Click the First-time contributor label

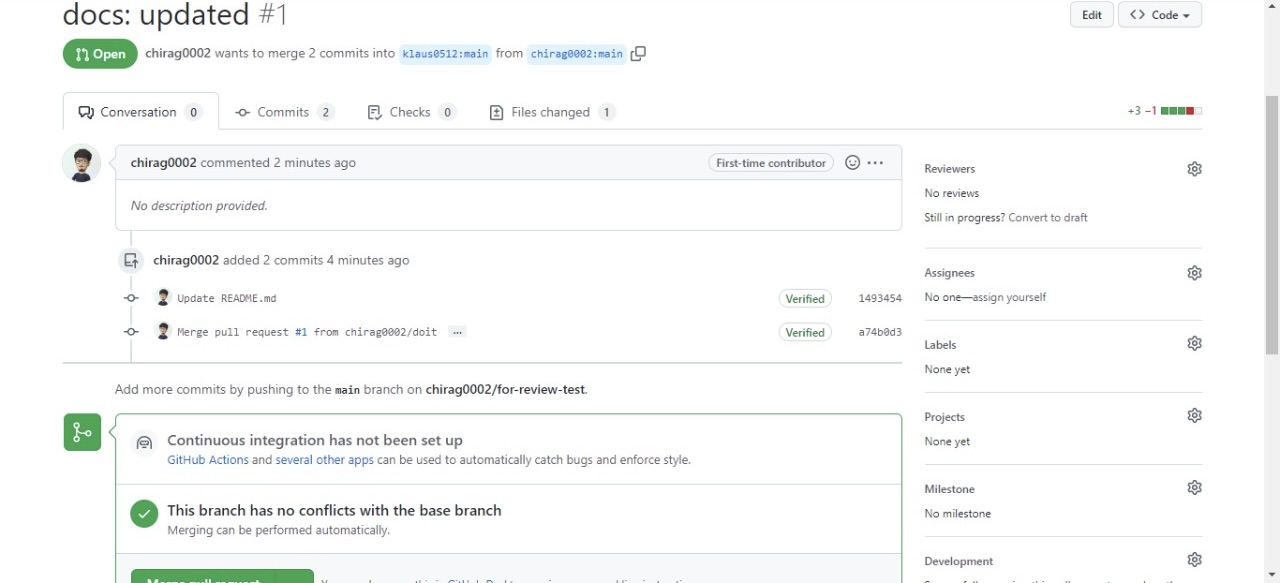771,163
